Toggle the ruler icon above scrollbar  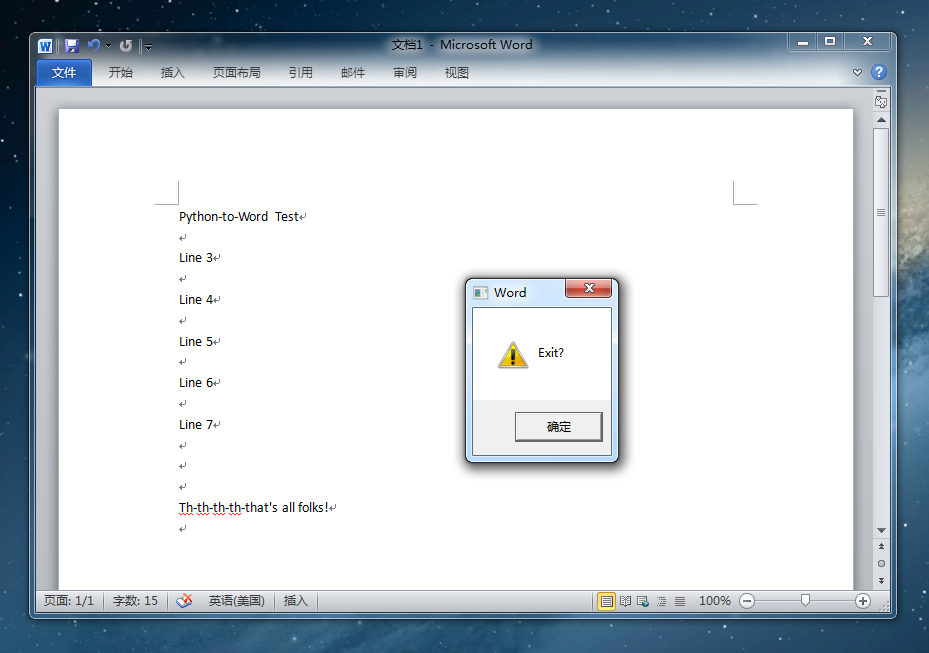(881, 101)
